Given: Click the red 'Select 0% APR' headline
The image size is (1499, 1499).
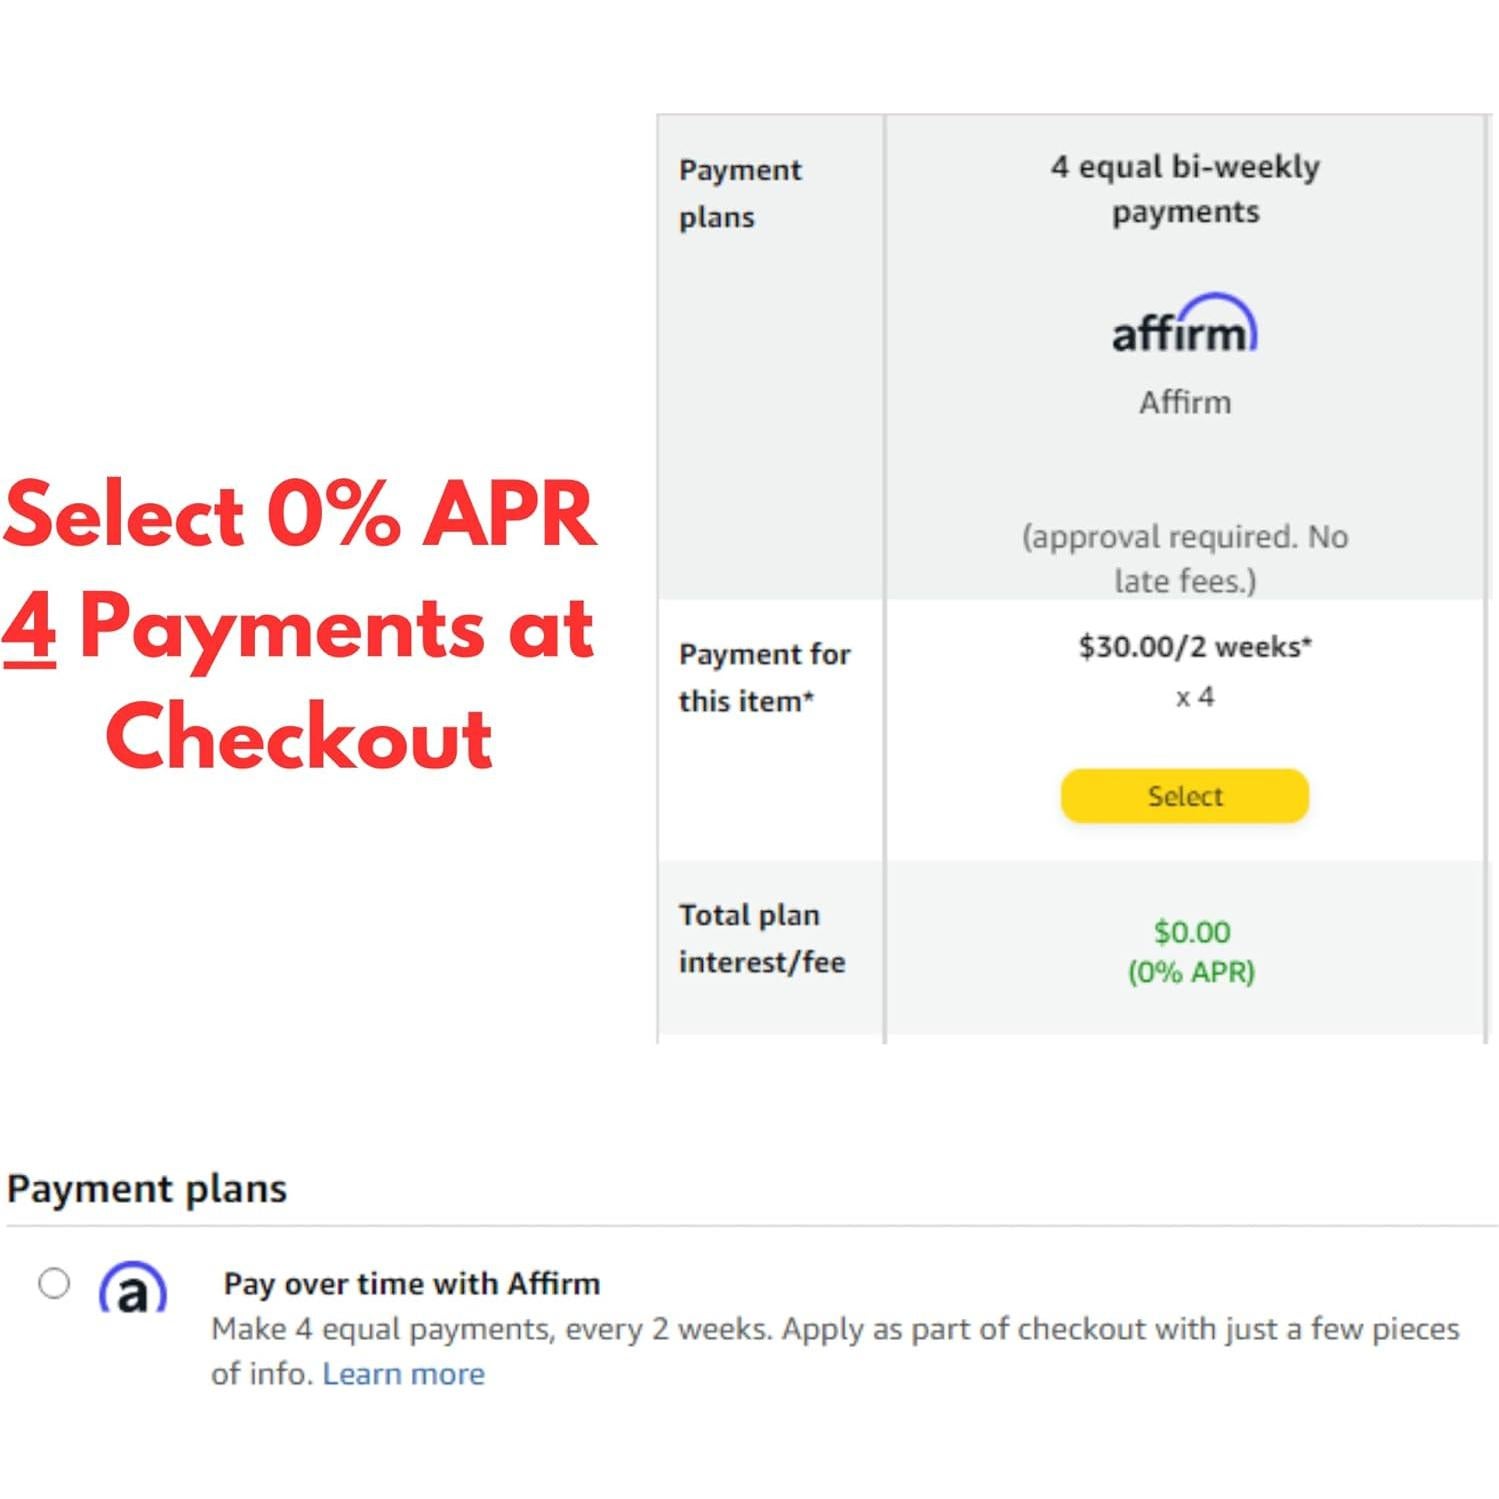Looking at the screenshot, I should point(300,515).
